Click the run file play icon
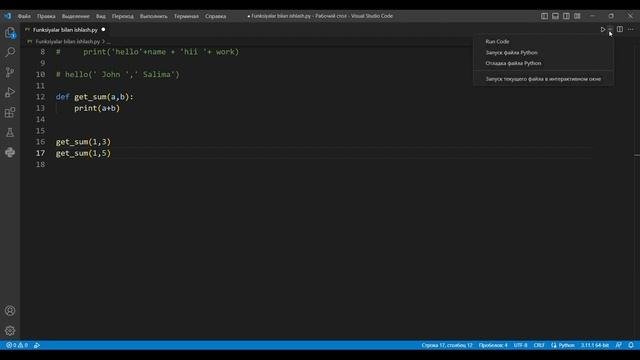Viewport: 640px width, 360px height. point(602,29)
